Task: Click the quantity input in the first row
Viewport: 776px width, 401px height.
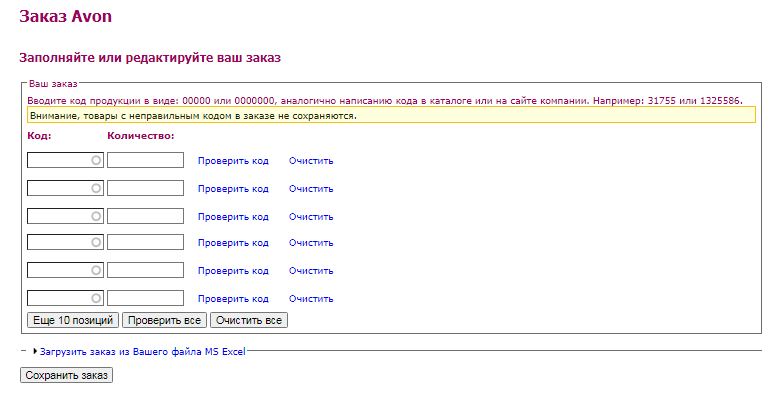Action: [x=146, y=160]
